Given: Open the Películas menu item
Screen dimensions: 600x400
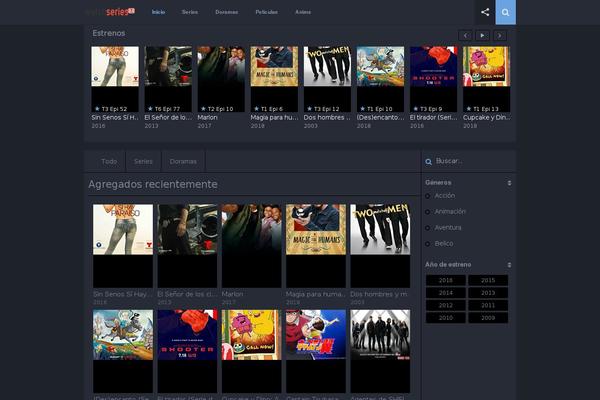Looking at the screenshot, I should click(267, 12).
